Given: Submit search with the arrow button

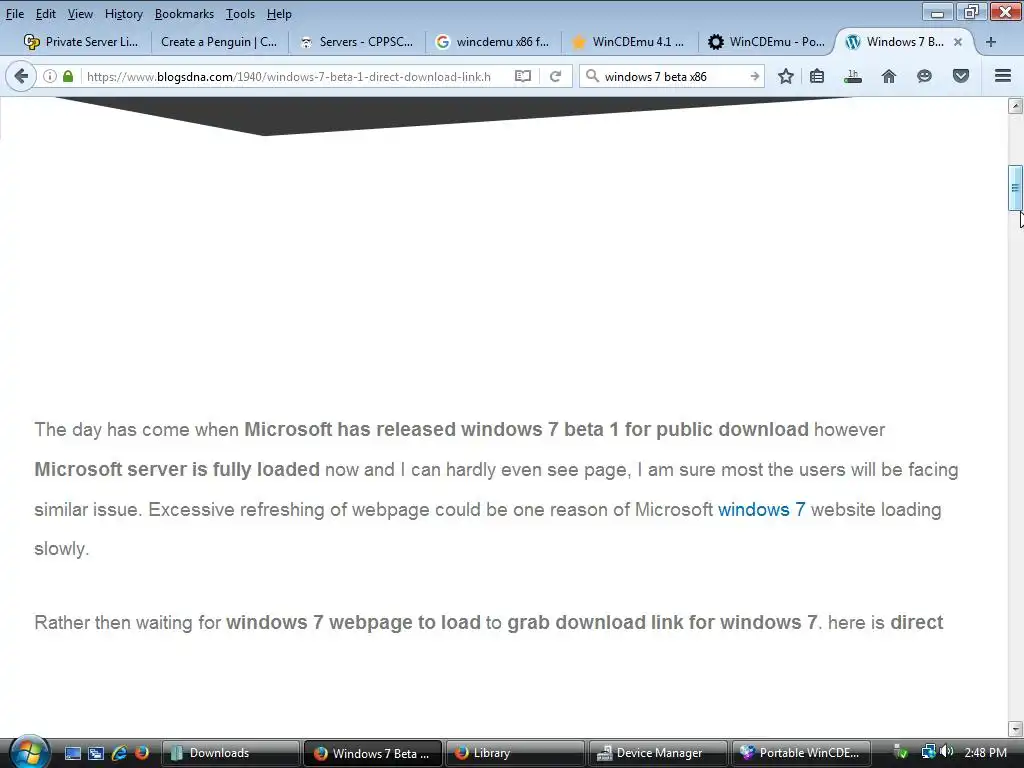Looking at the screenshot, I should (754, 76).
